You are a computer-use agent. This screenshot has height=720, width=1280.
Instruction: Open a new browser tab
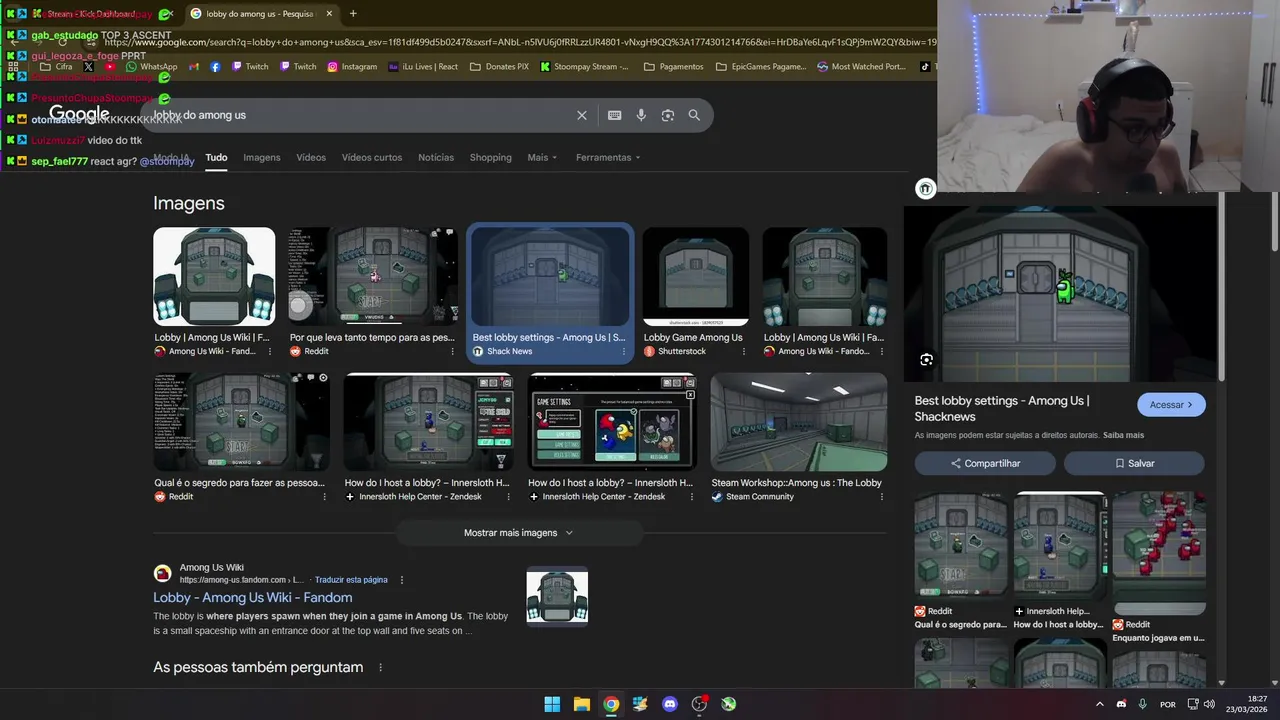pos(353,14)
